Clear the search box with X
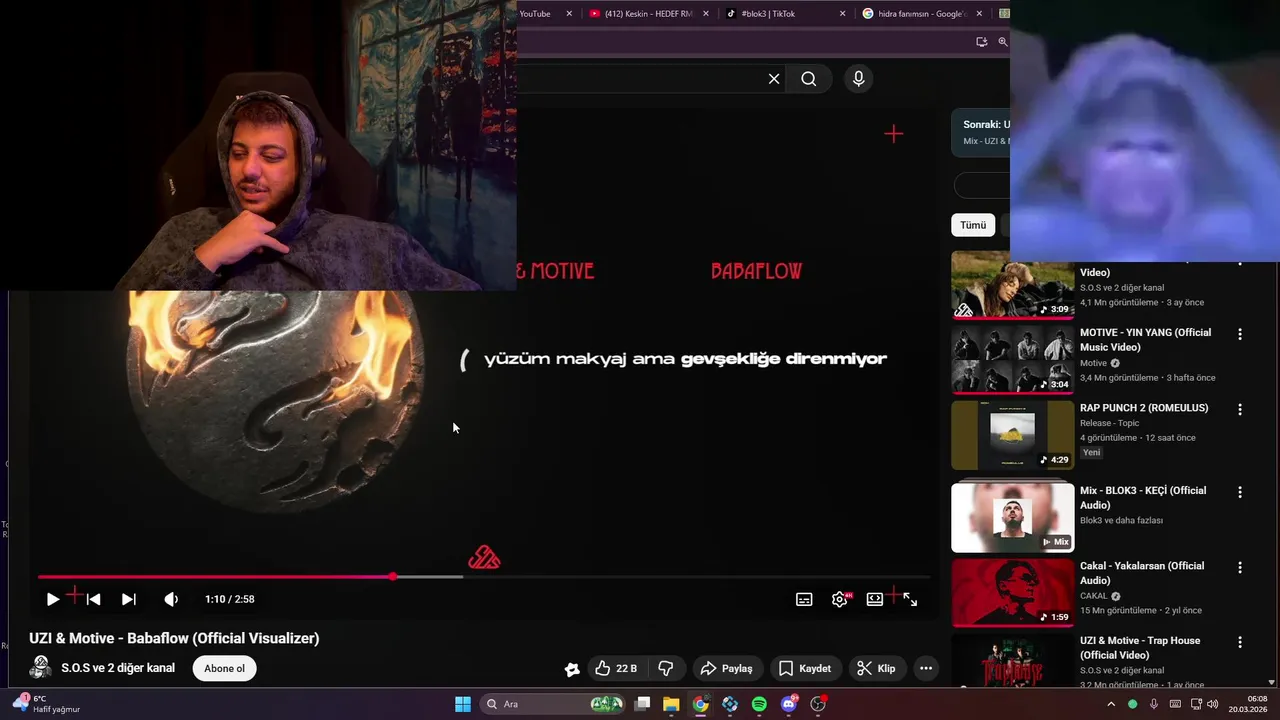The width and height of the screenshot is (1280, 720). 774,79
